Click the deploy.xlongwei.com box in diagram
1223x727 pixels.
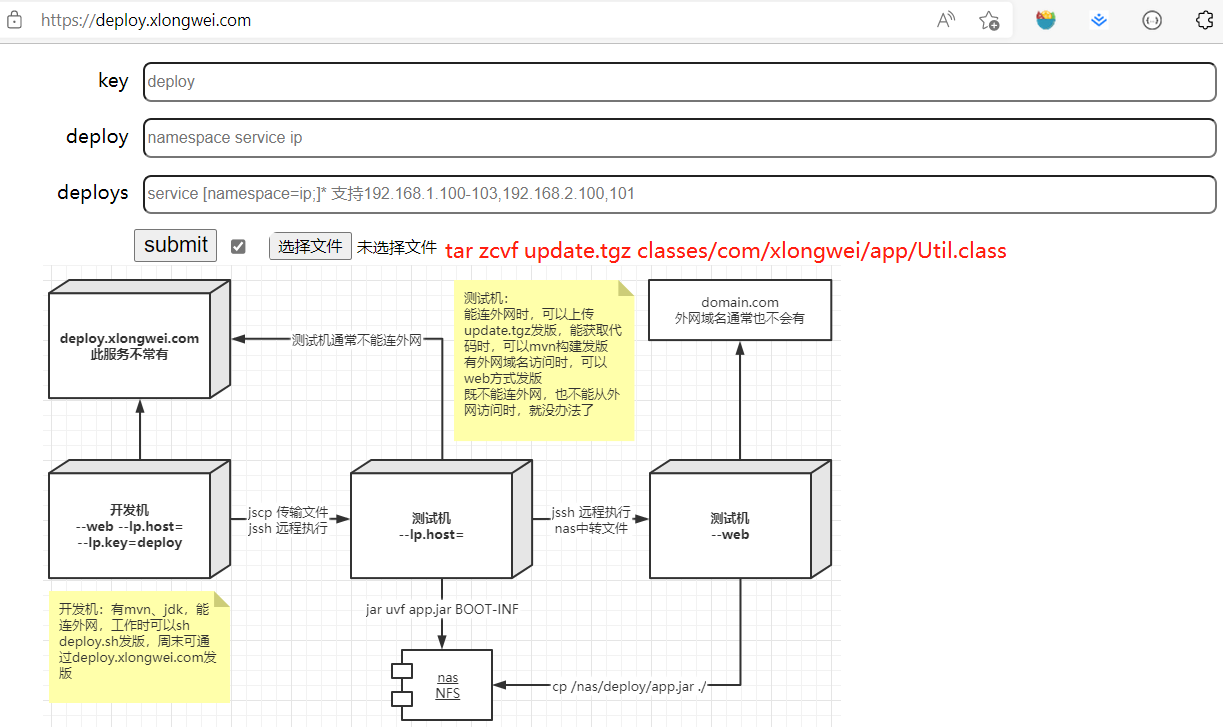tap(130, 346)
